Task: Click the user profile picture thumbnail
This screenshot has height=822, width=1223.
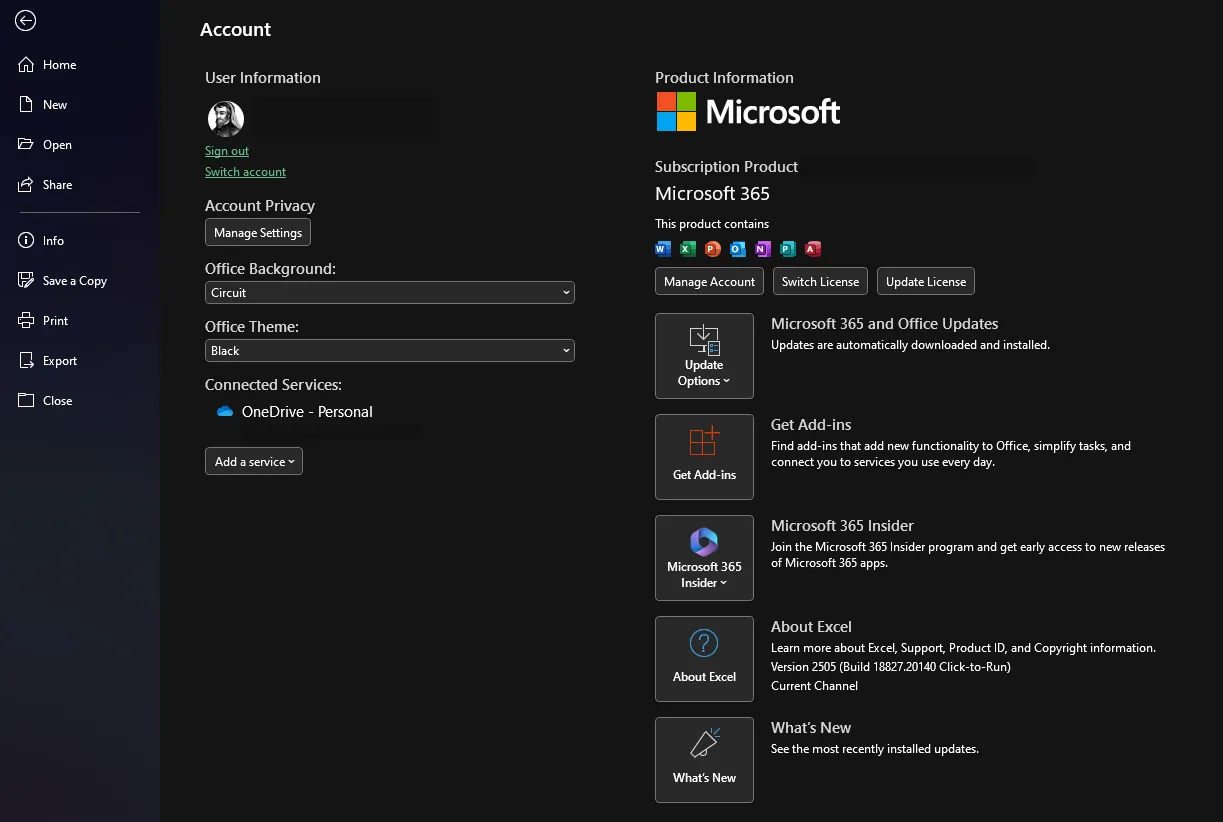Action: pyautogui.click(x=226, y=118)
